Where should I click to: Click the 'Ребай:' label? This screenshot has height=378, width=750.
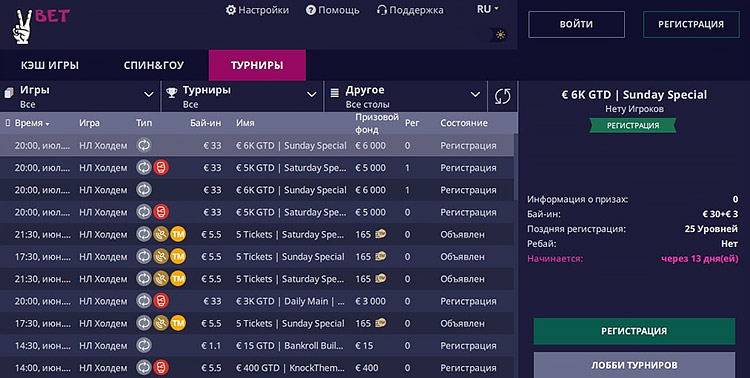point(541,244)
